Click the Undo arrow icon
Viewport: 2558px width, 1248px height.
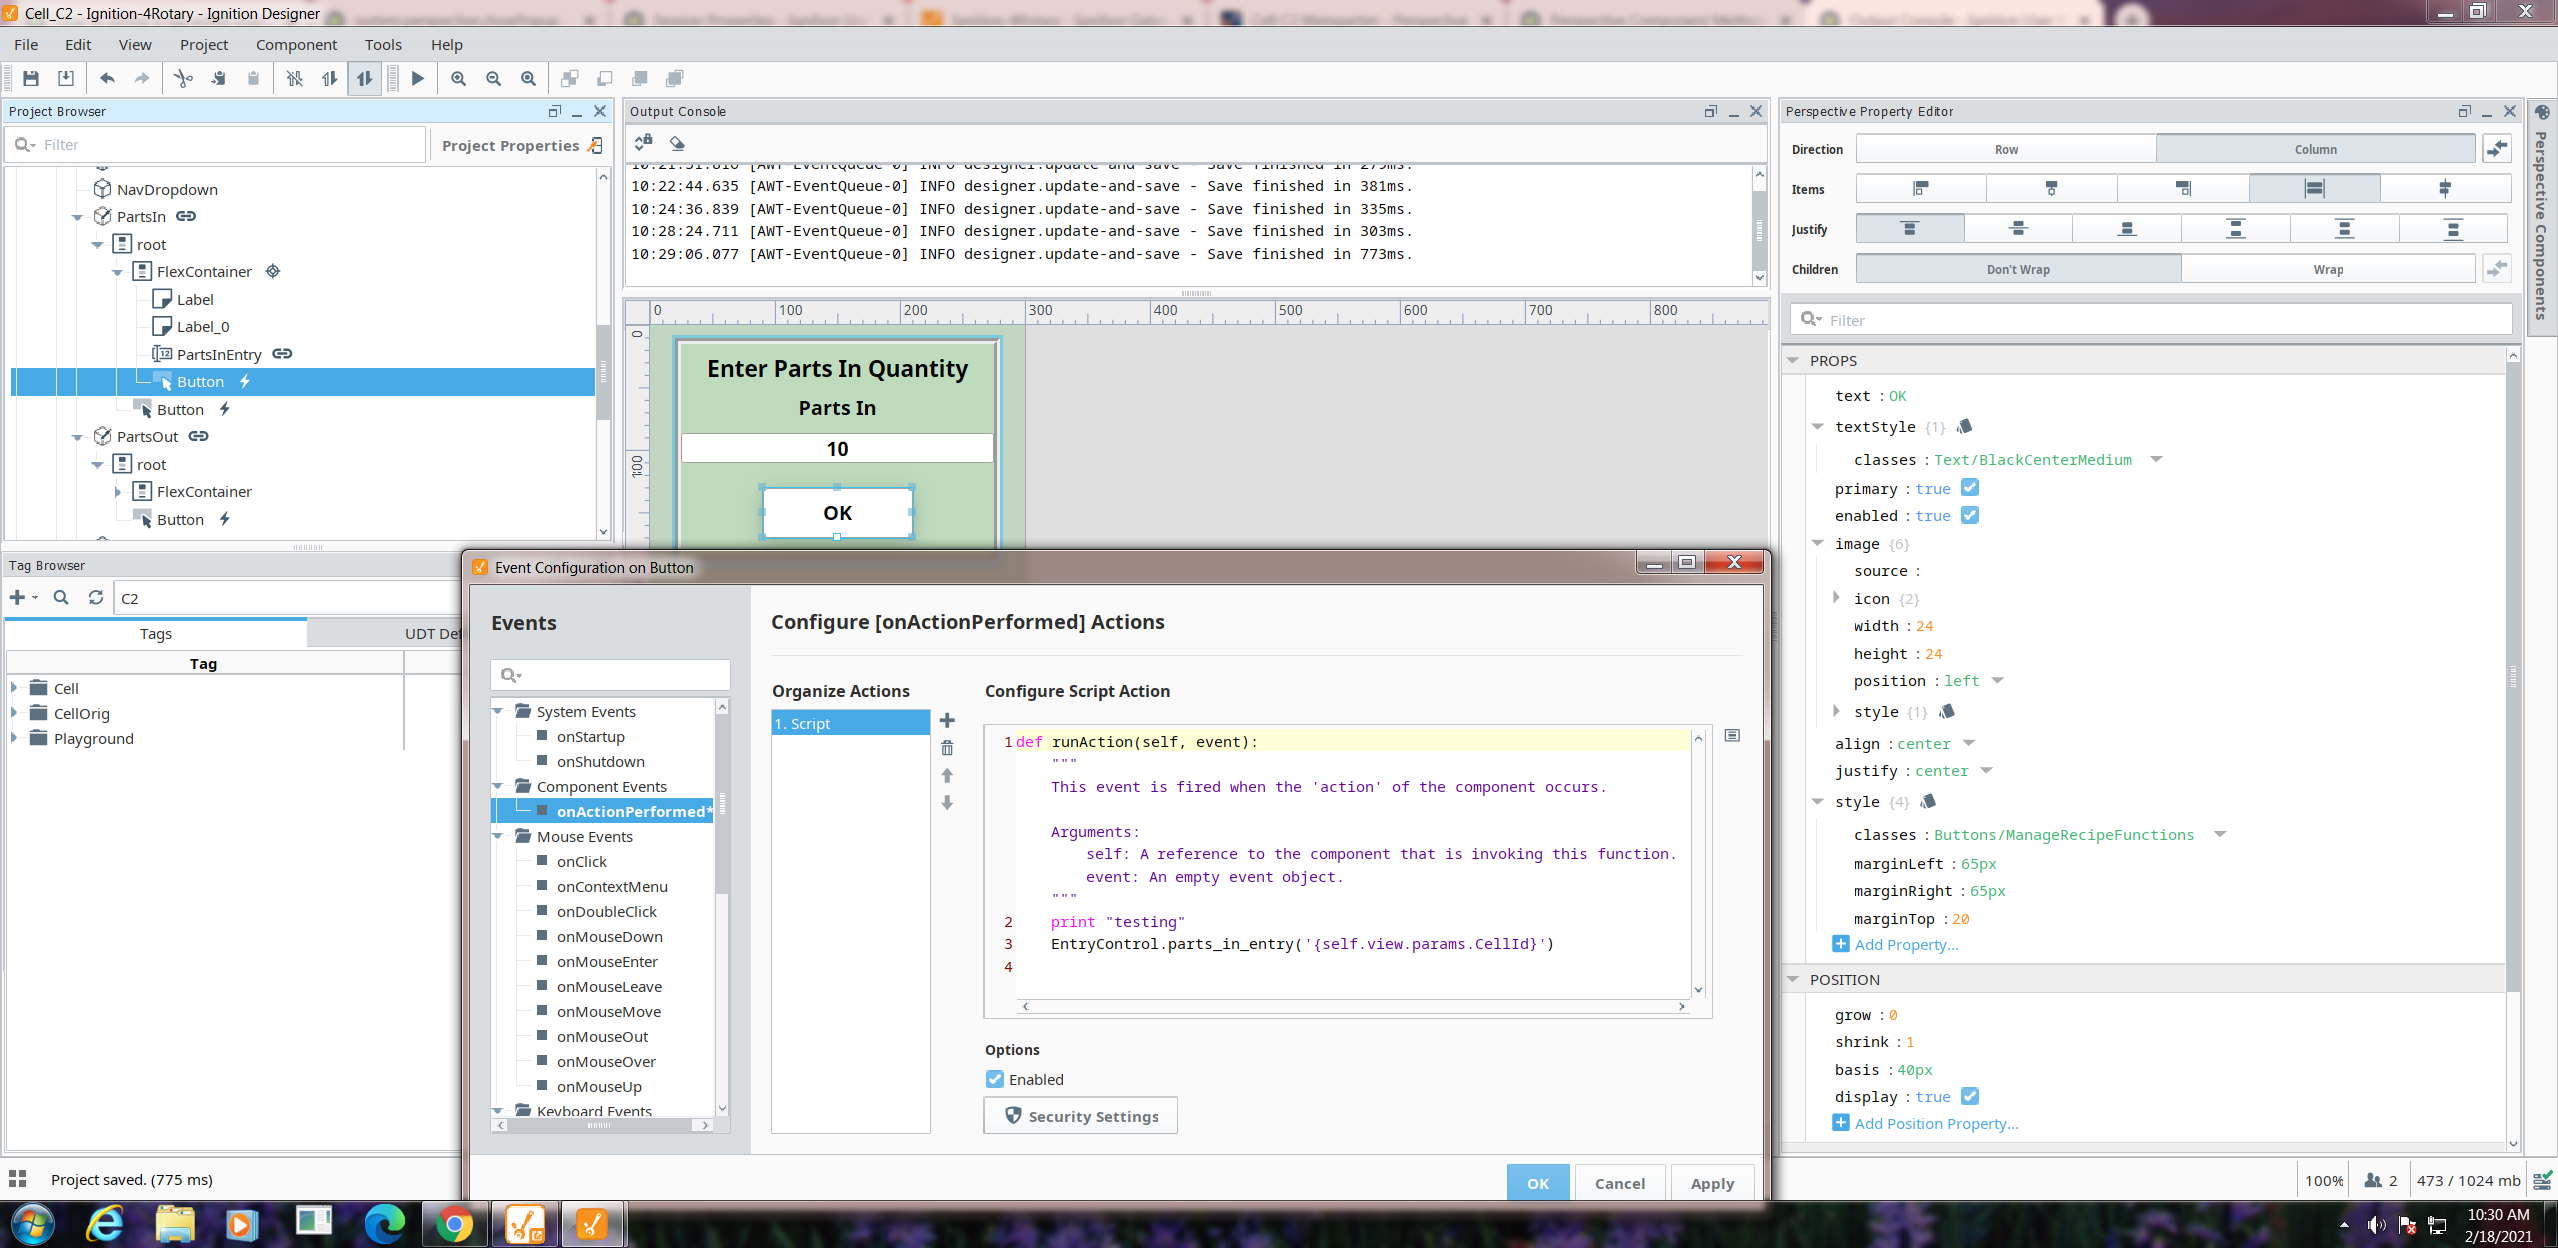107,79
